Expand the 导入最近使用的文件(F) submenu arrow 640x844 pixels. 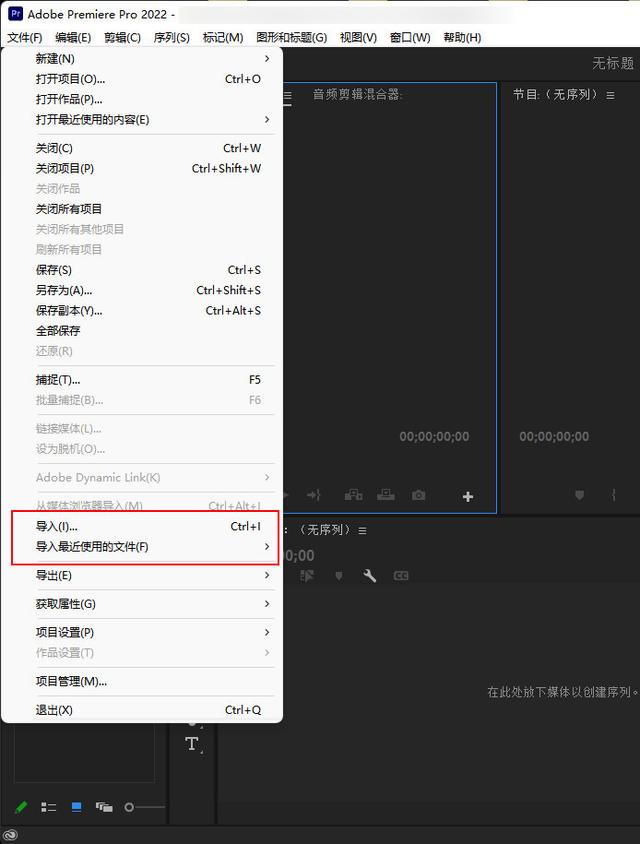click(x=267, y=546)
